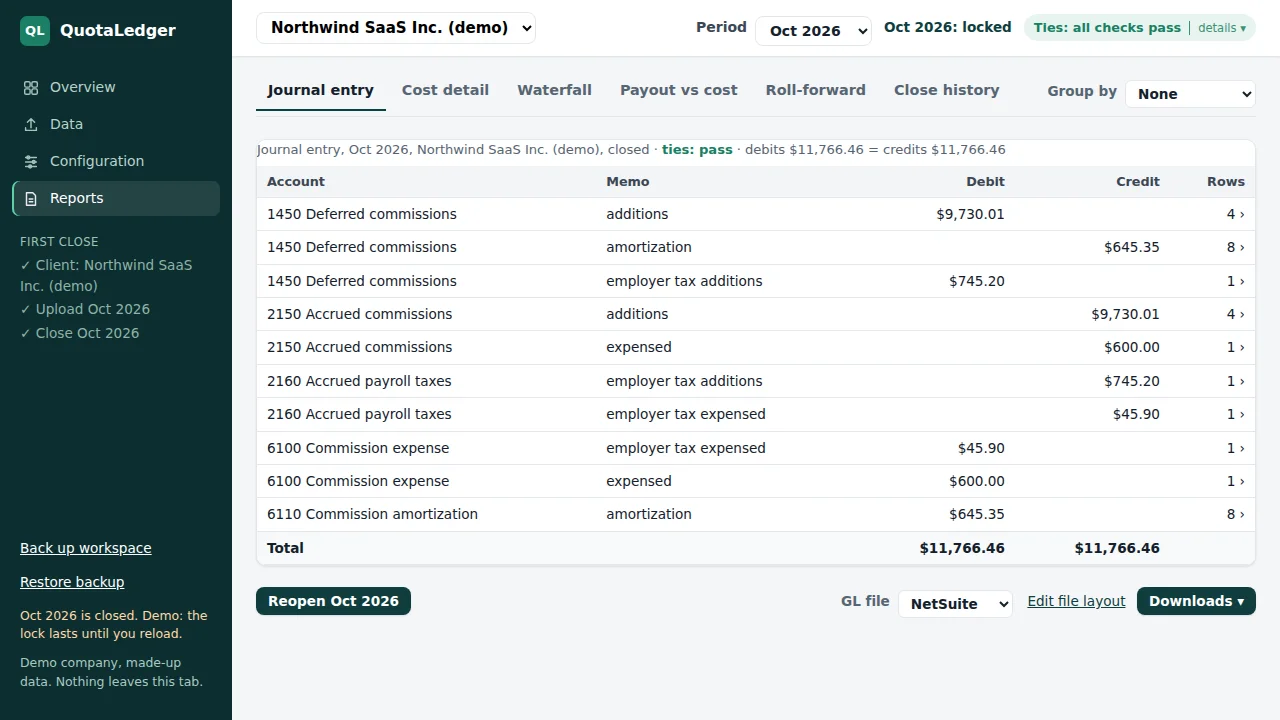
Task: Open Overview in the sidebar
Action: [x=116, y=88]
